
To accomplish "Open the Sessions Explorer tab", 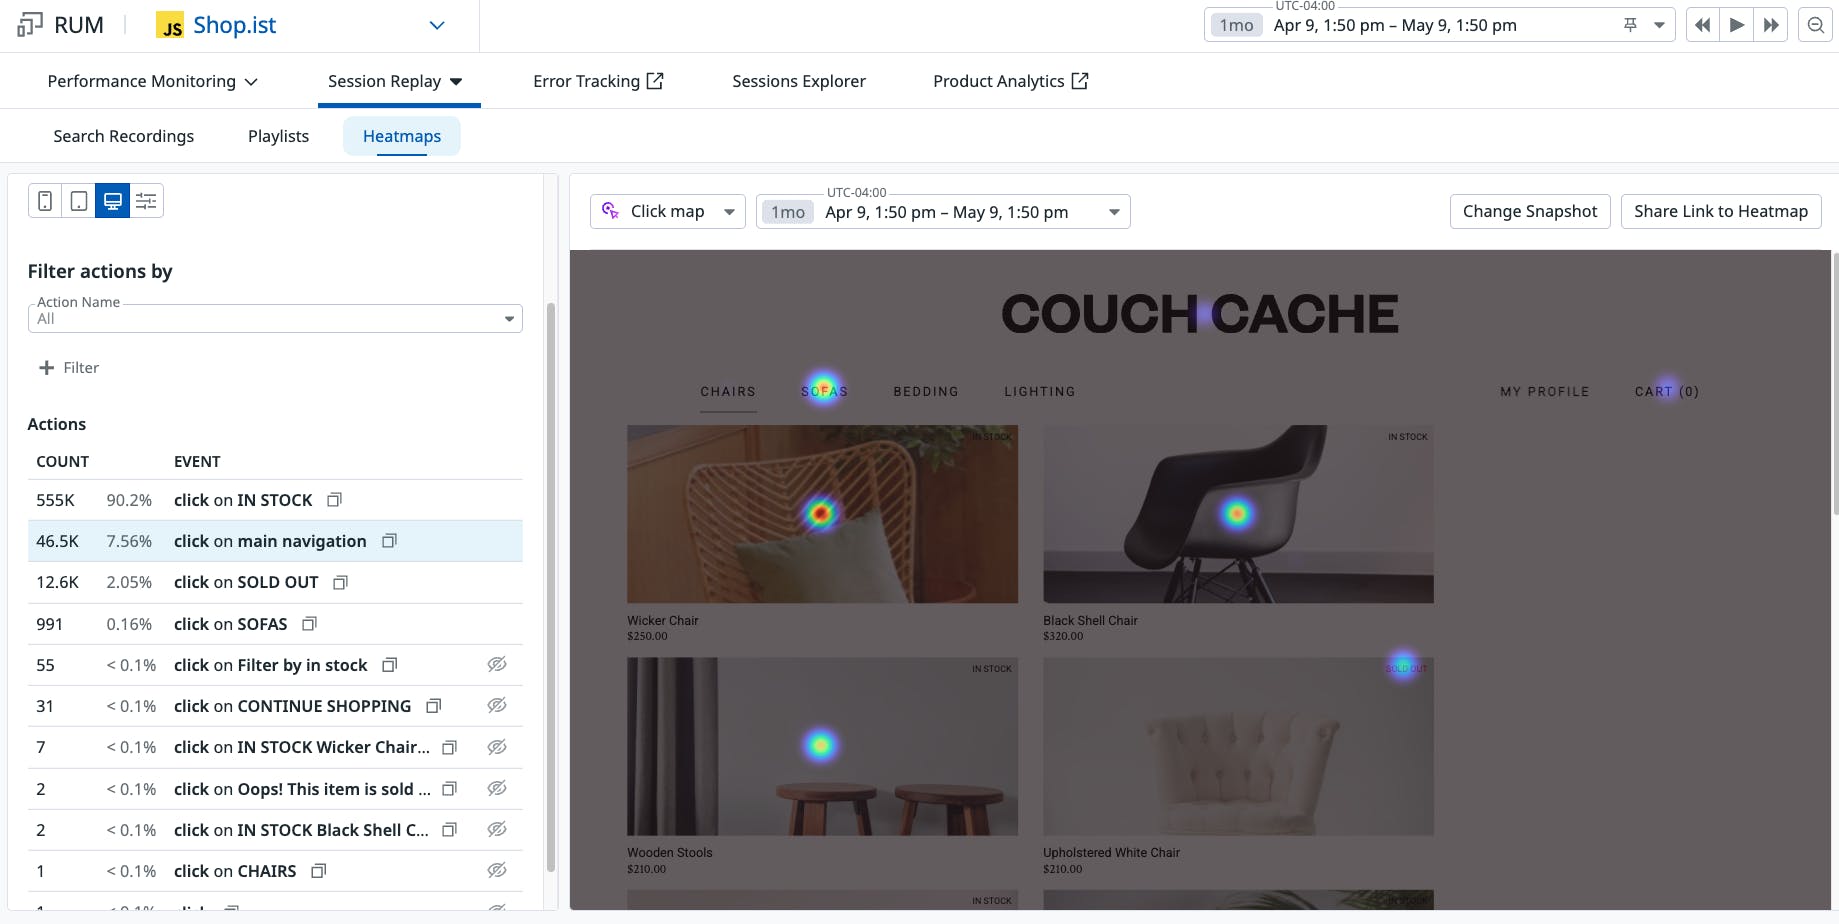I will click(798, 81).
